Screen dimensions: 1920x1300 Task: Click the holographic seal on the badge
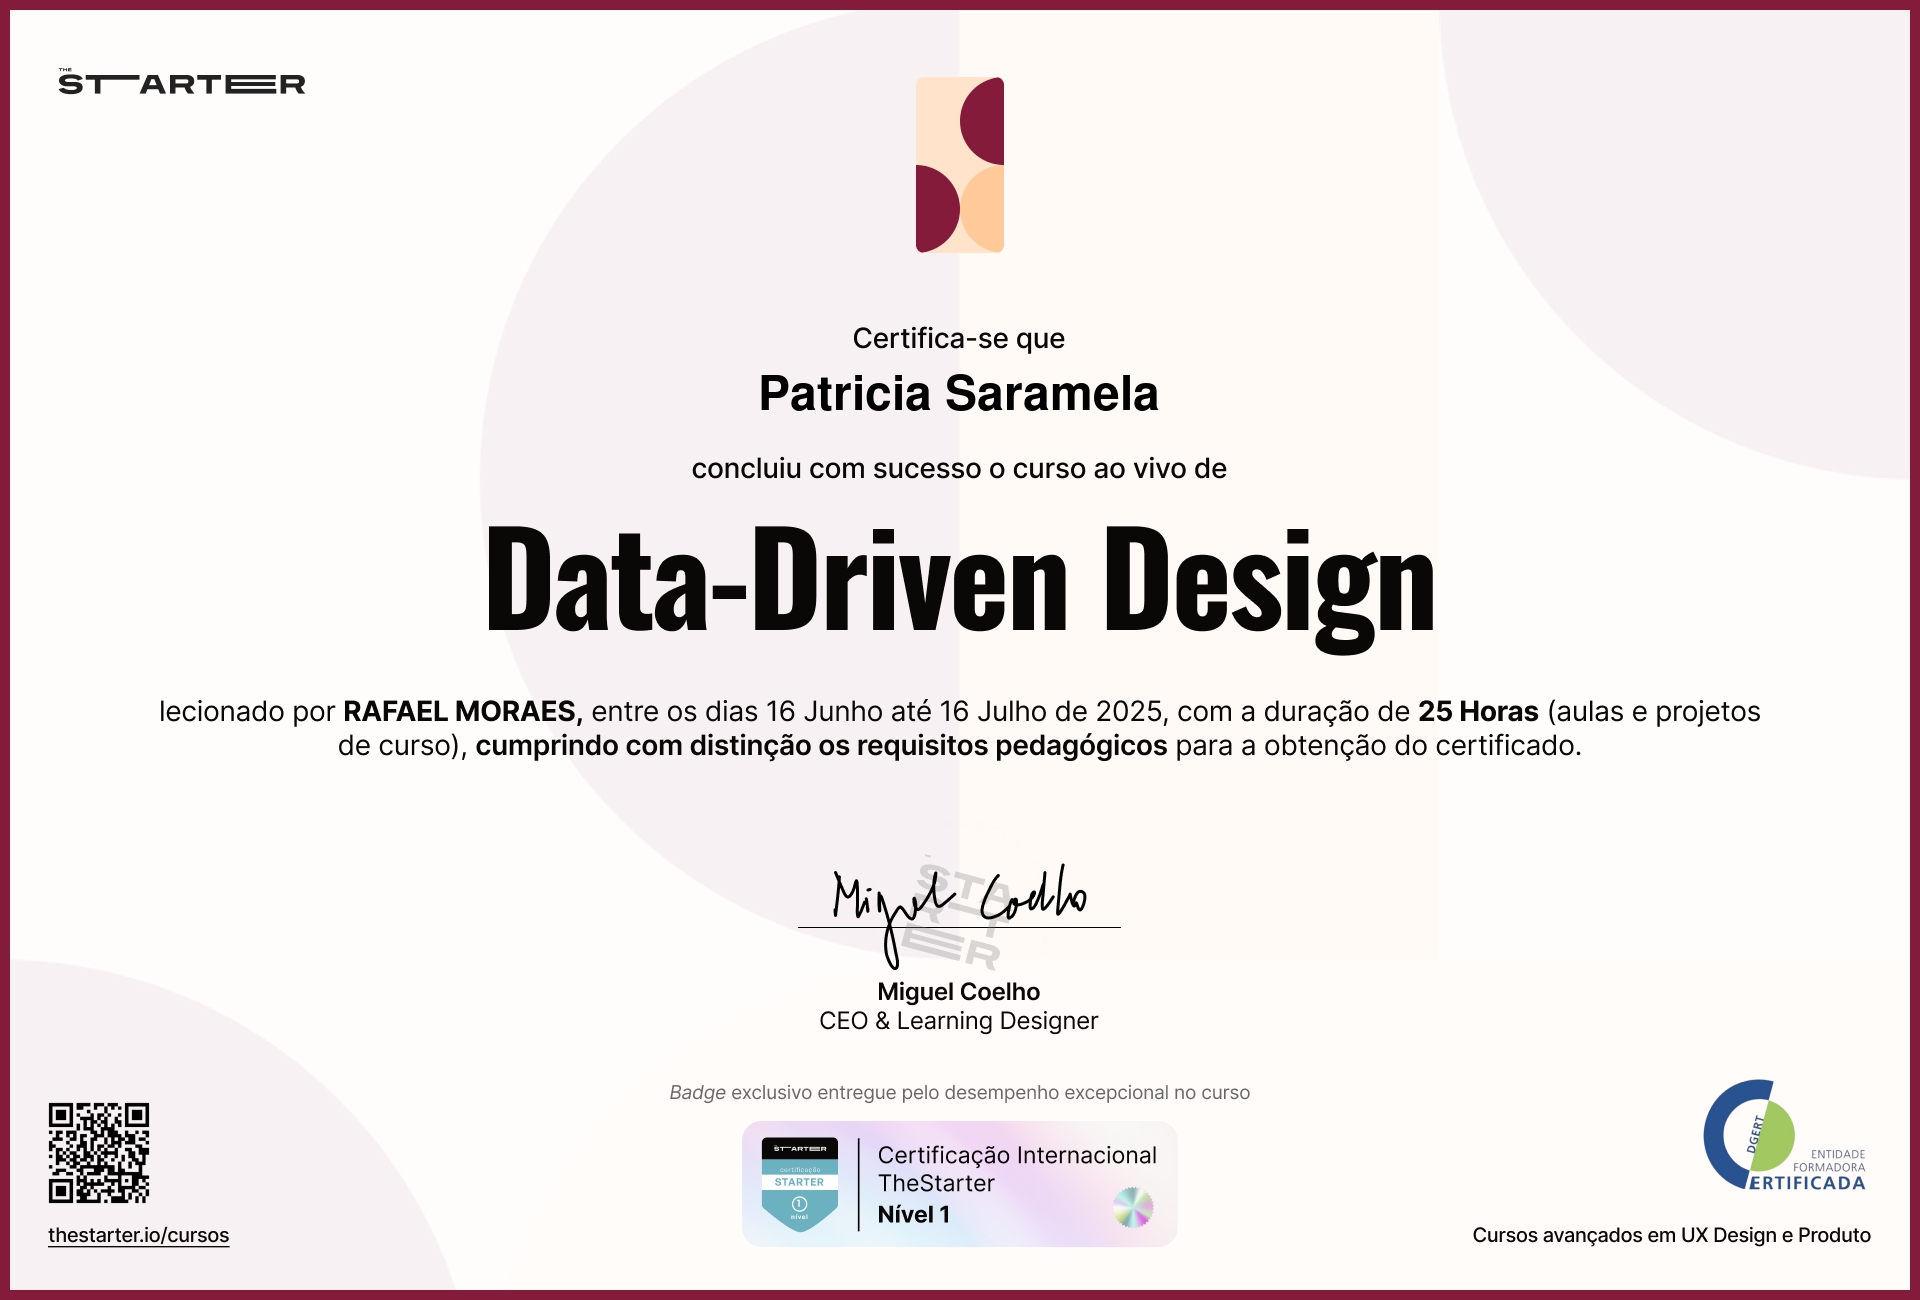pos(1133,1207)
